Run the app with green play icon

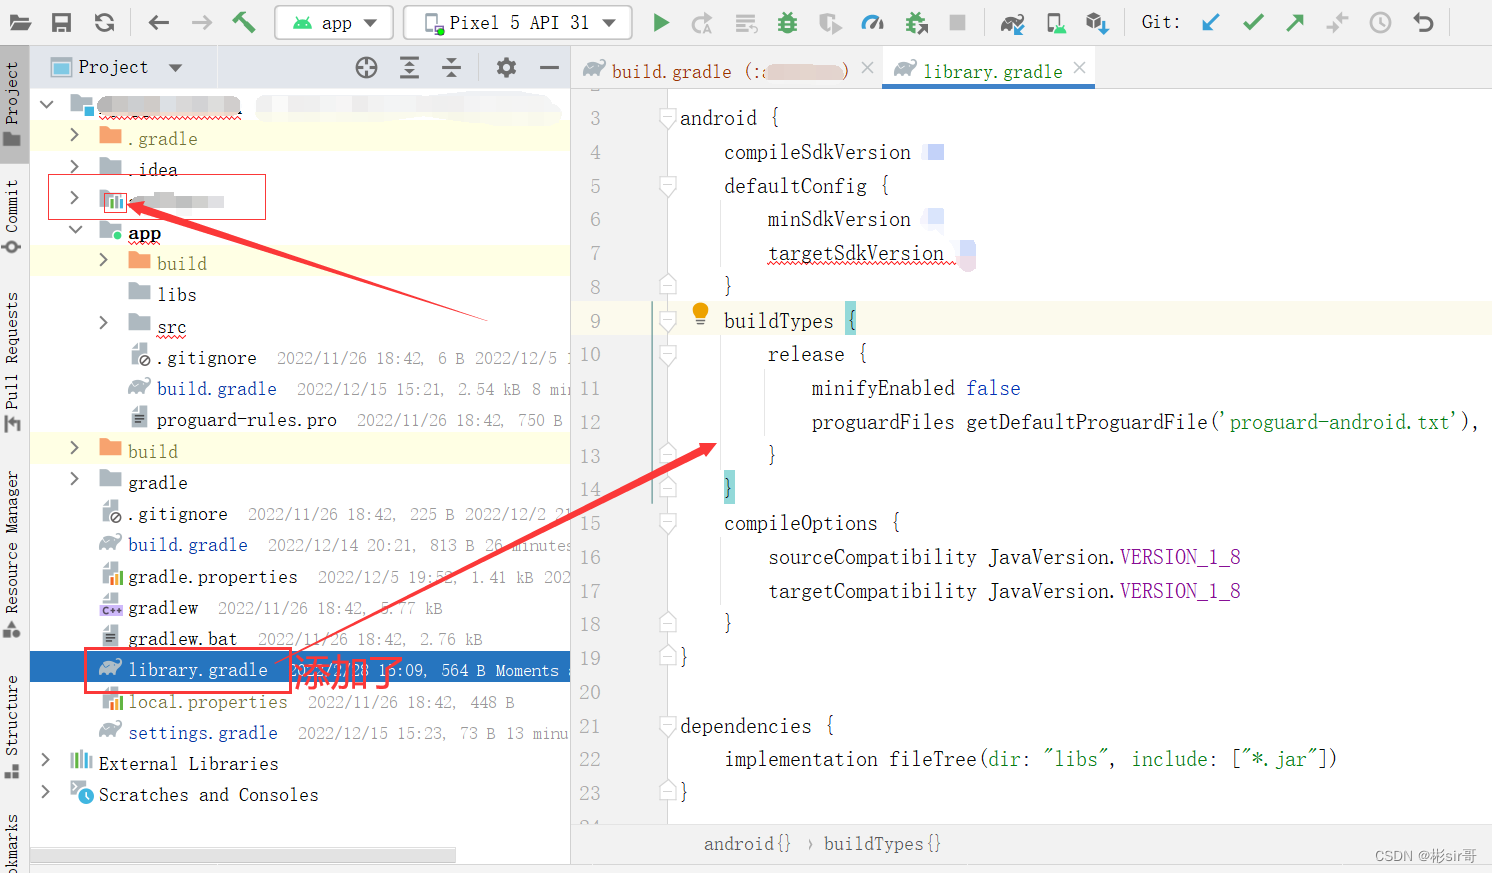coord(661,22)
